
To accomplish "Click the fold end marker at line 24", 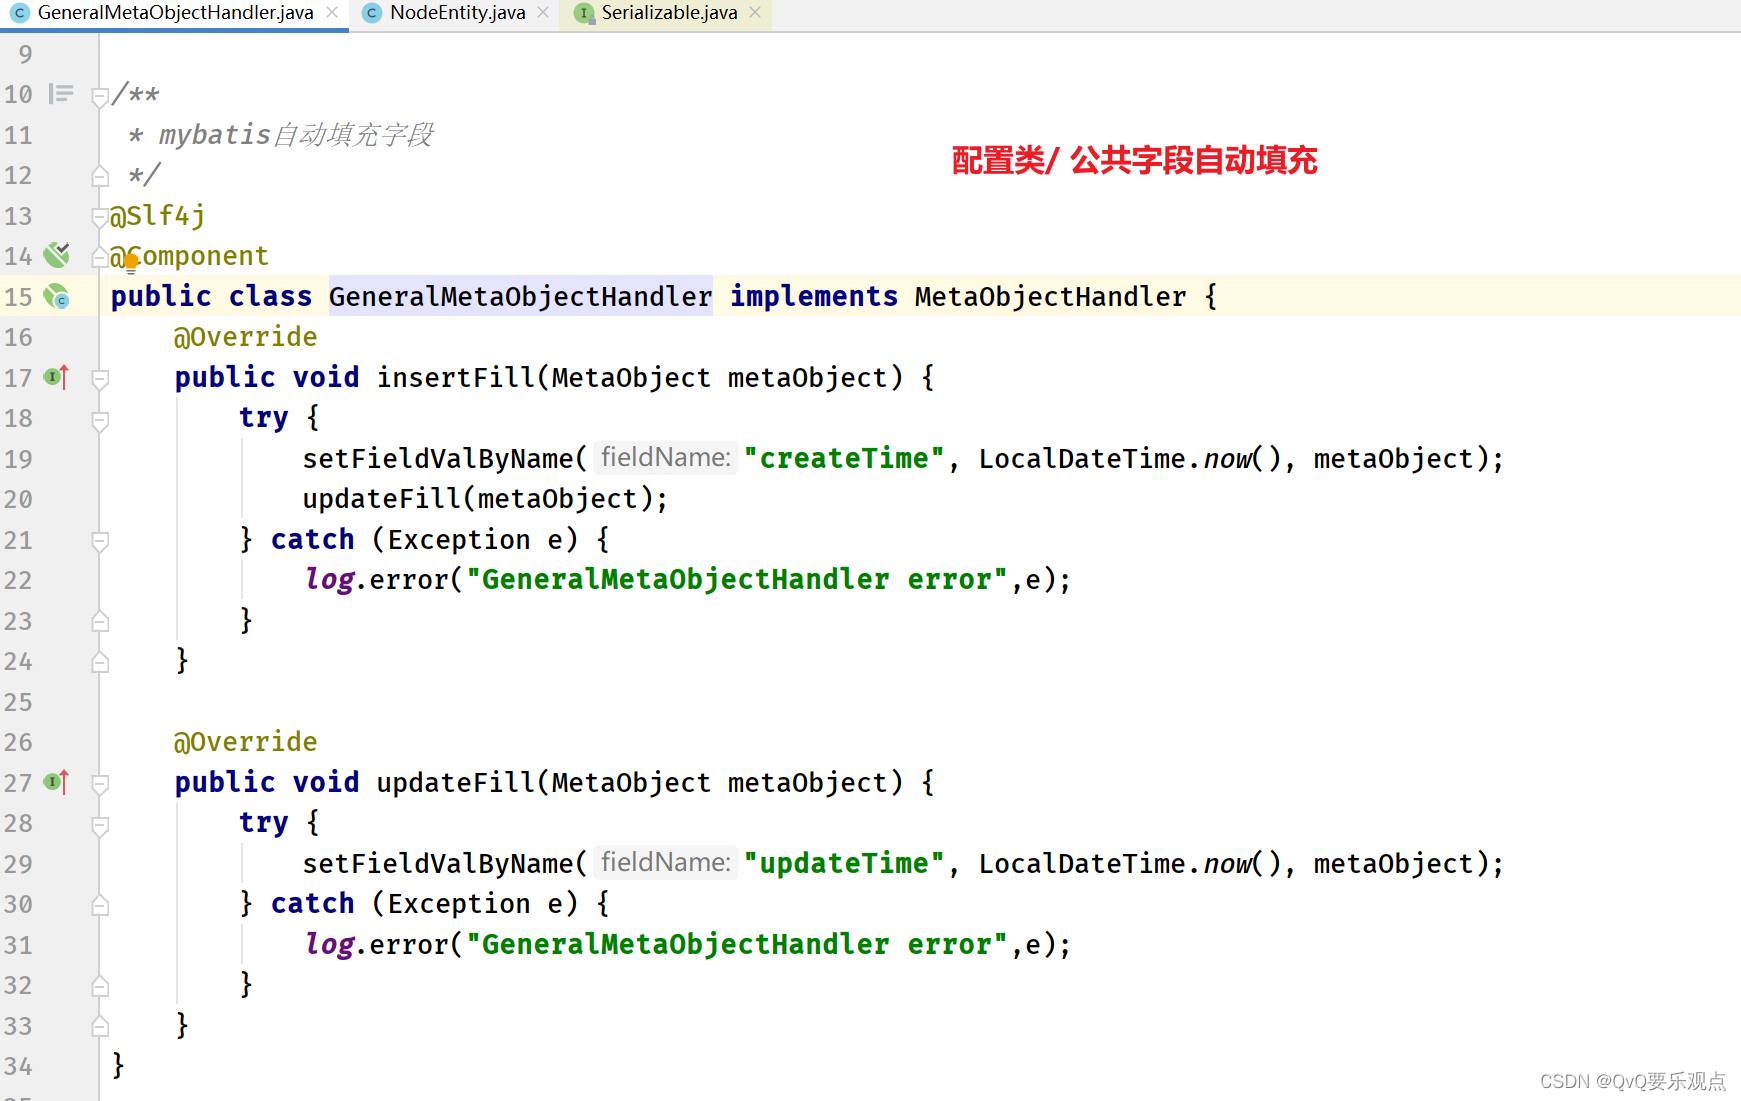I will (x=100, y=662).
